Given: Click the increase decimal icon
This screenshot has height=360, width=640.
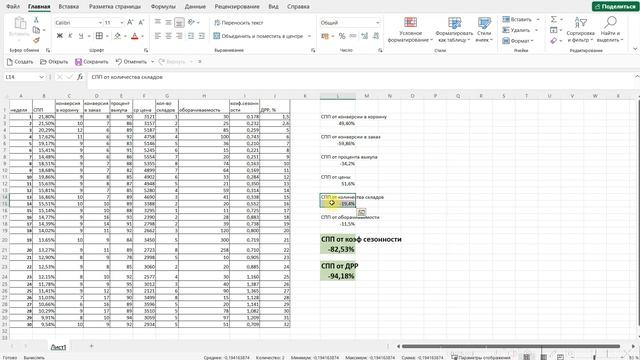Looking at the screenshot, I should pos(364,36).
